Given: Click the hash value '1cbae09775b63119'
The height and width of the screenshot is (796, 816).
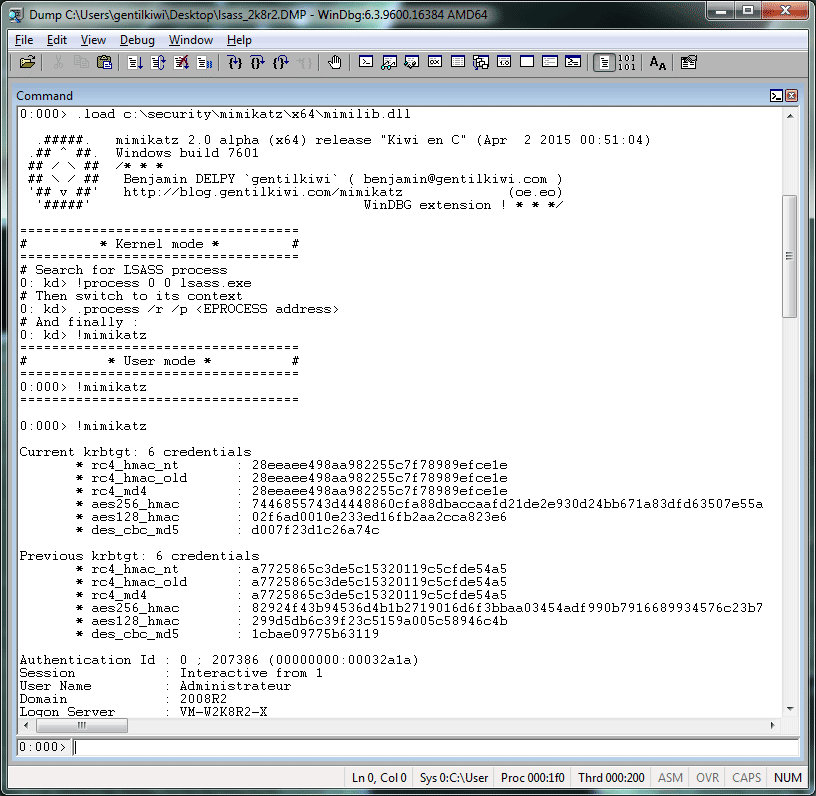Looking at the screenshot, I should 315,634.
